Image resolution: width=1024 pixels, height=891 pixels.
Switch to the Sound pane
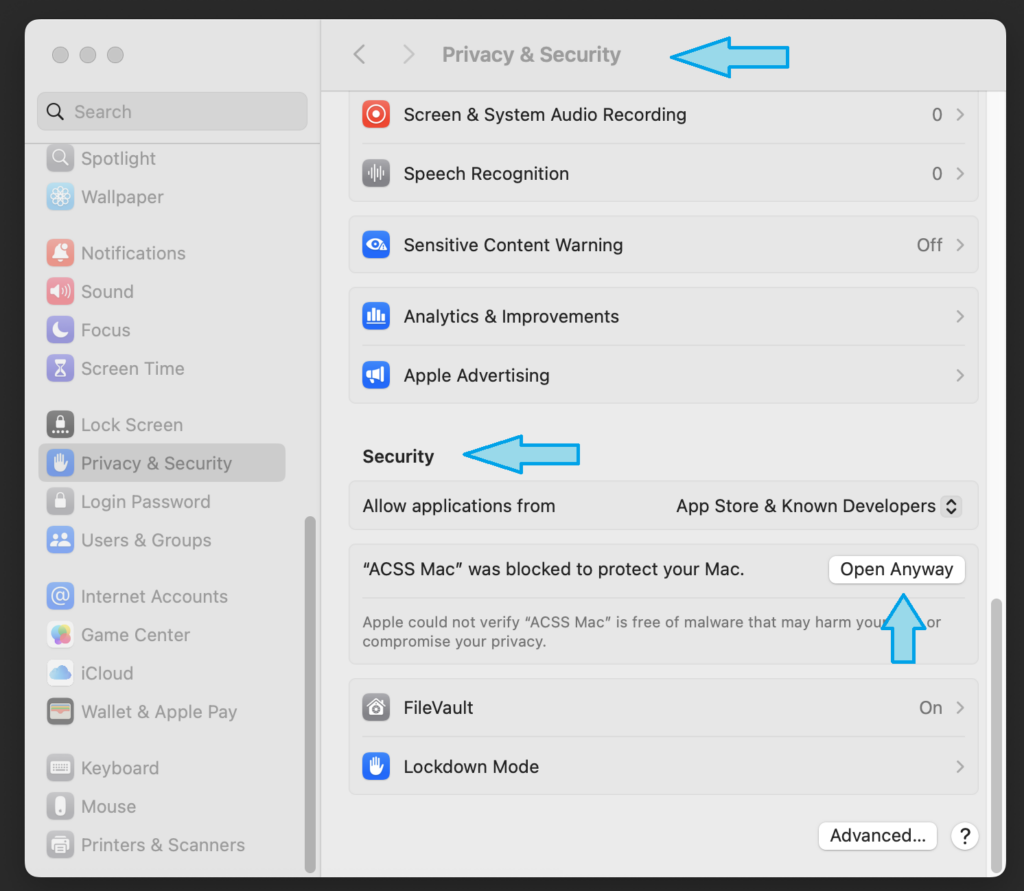pos(107,291)
